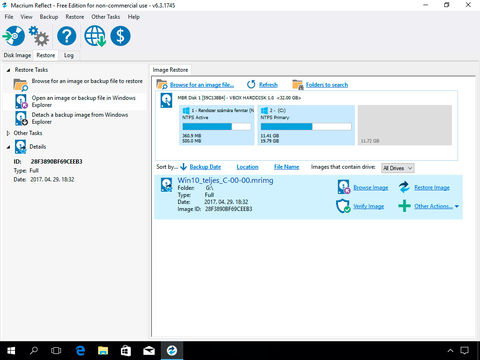Expand the Other Tasks section
This screenshot has height=360, width=480.
8,133
